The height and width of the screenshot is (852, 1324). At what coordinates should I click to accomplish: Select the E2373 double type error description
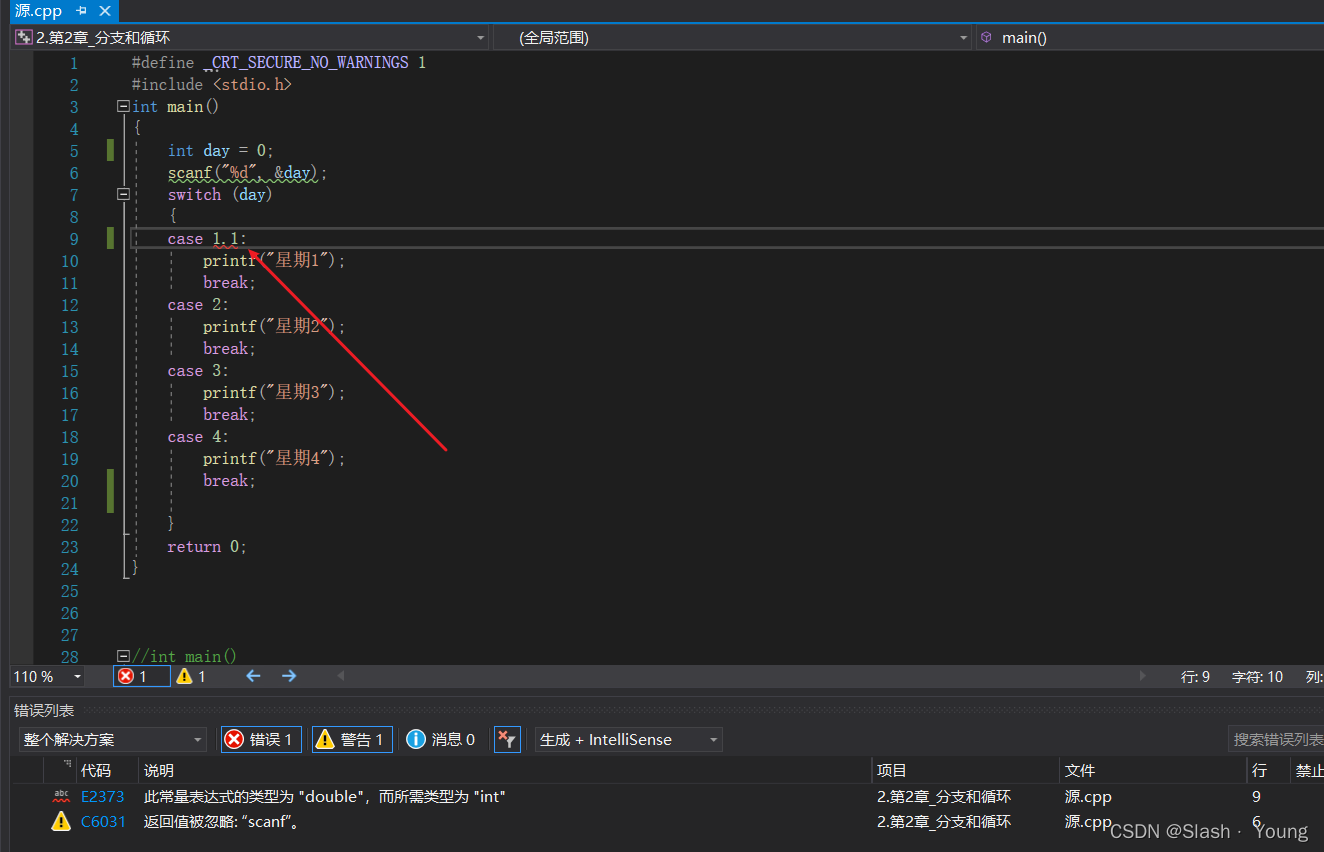[325, 797]
